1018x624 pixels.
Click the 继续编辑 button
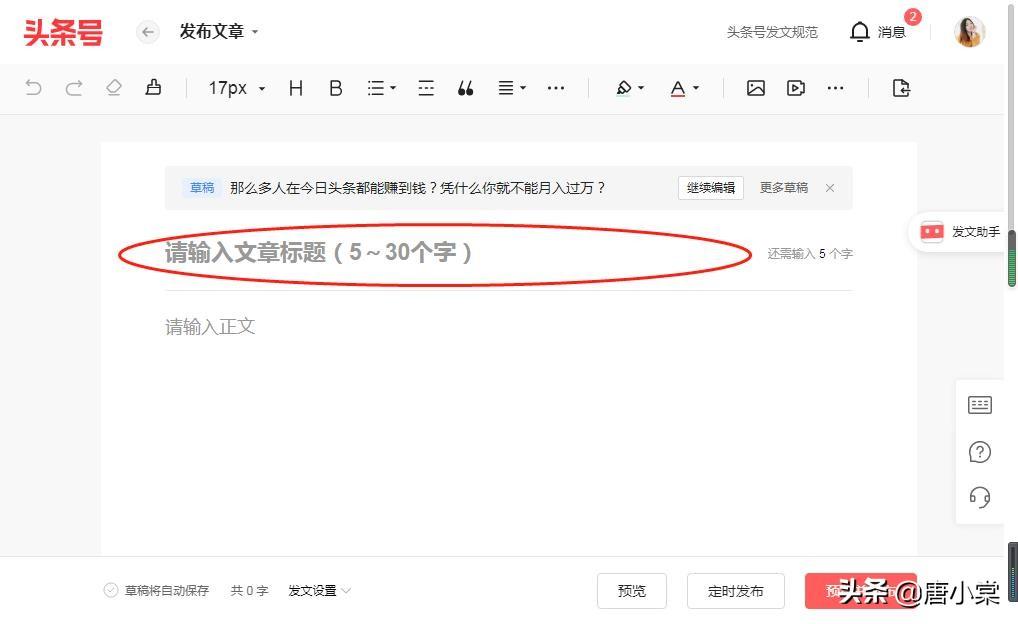coord(710,188)
